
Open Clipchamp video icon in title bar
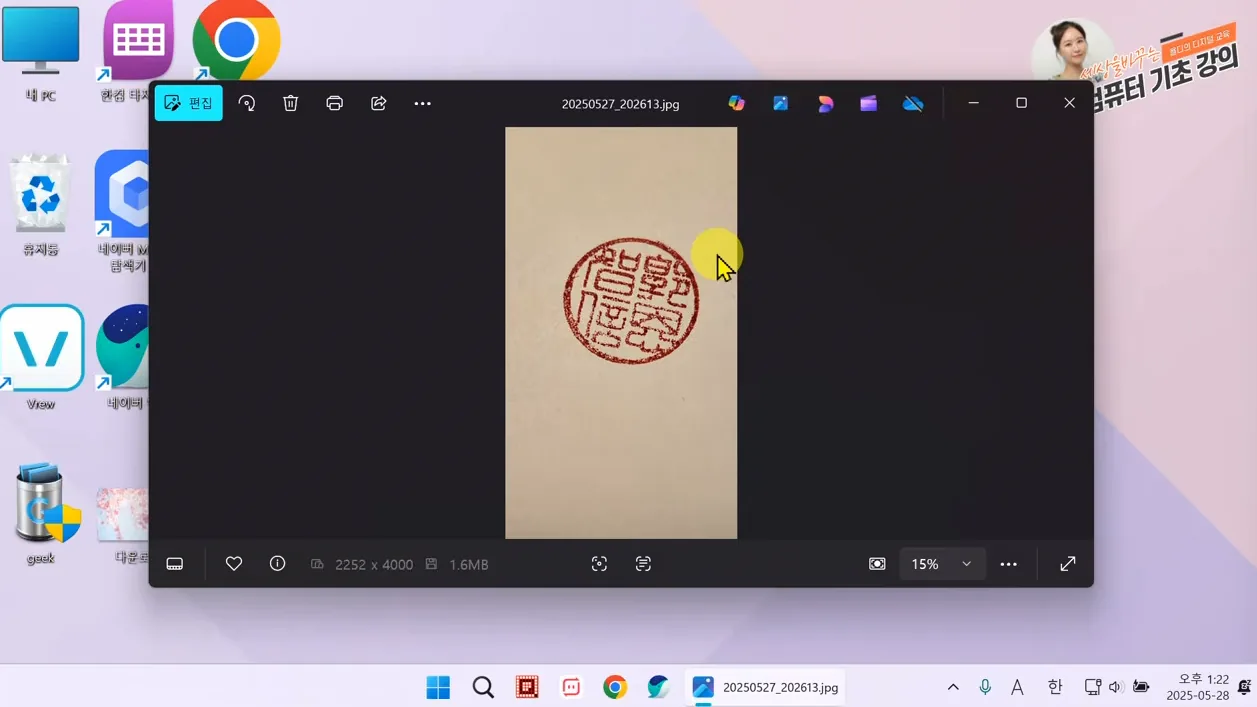[868, 103]
